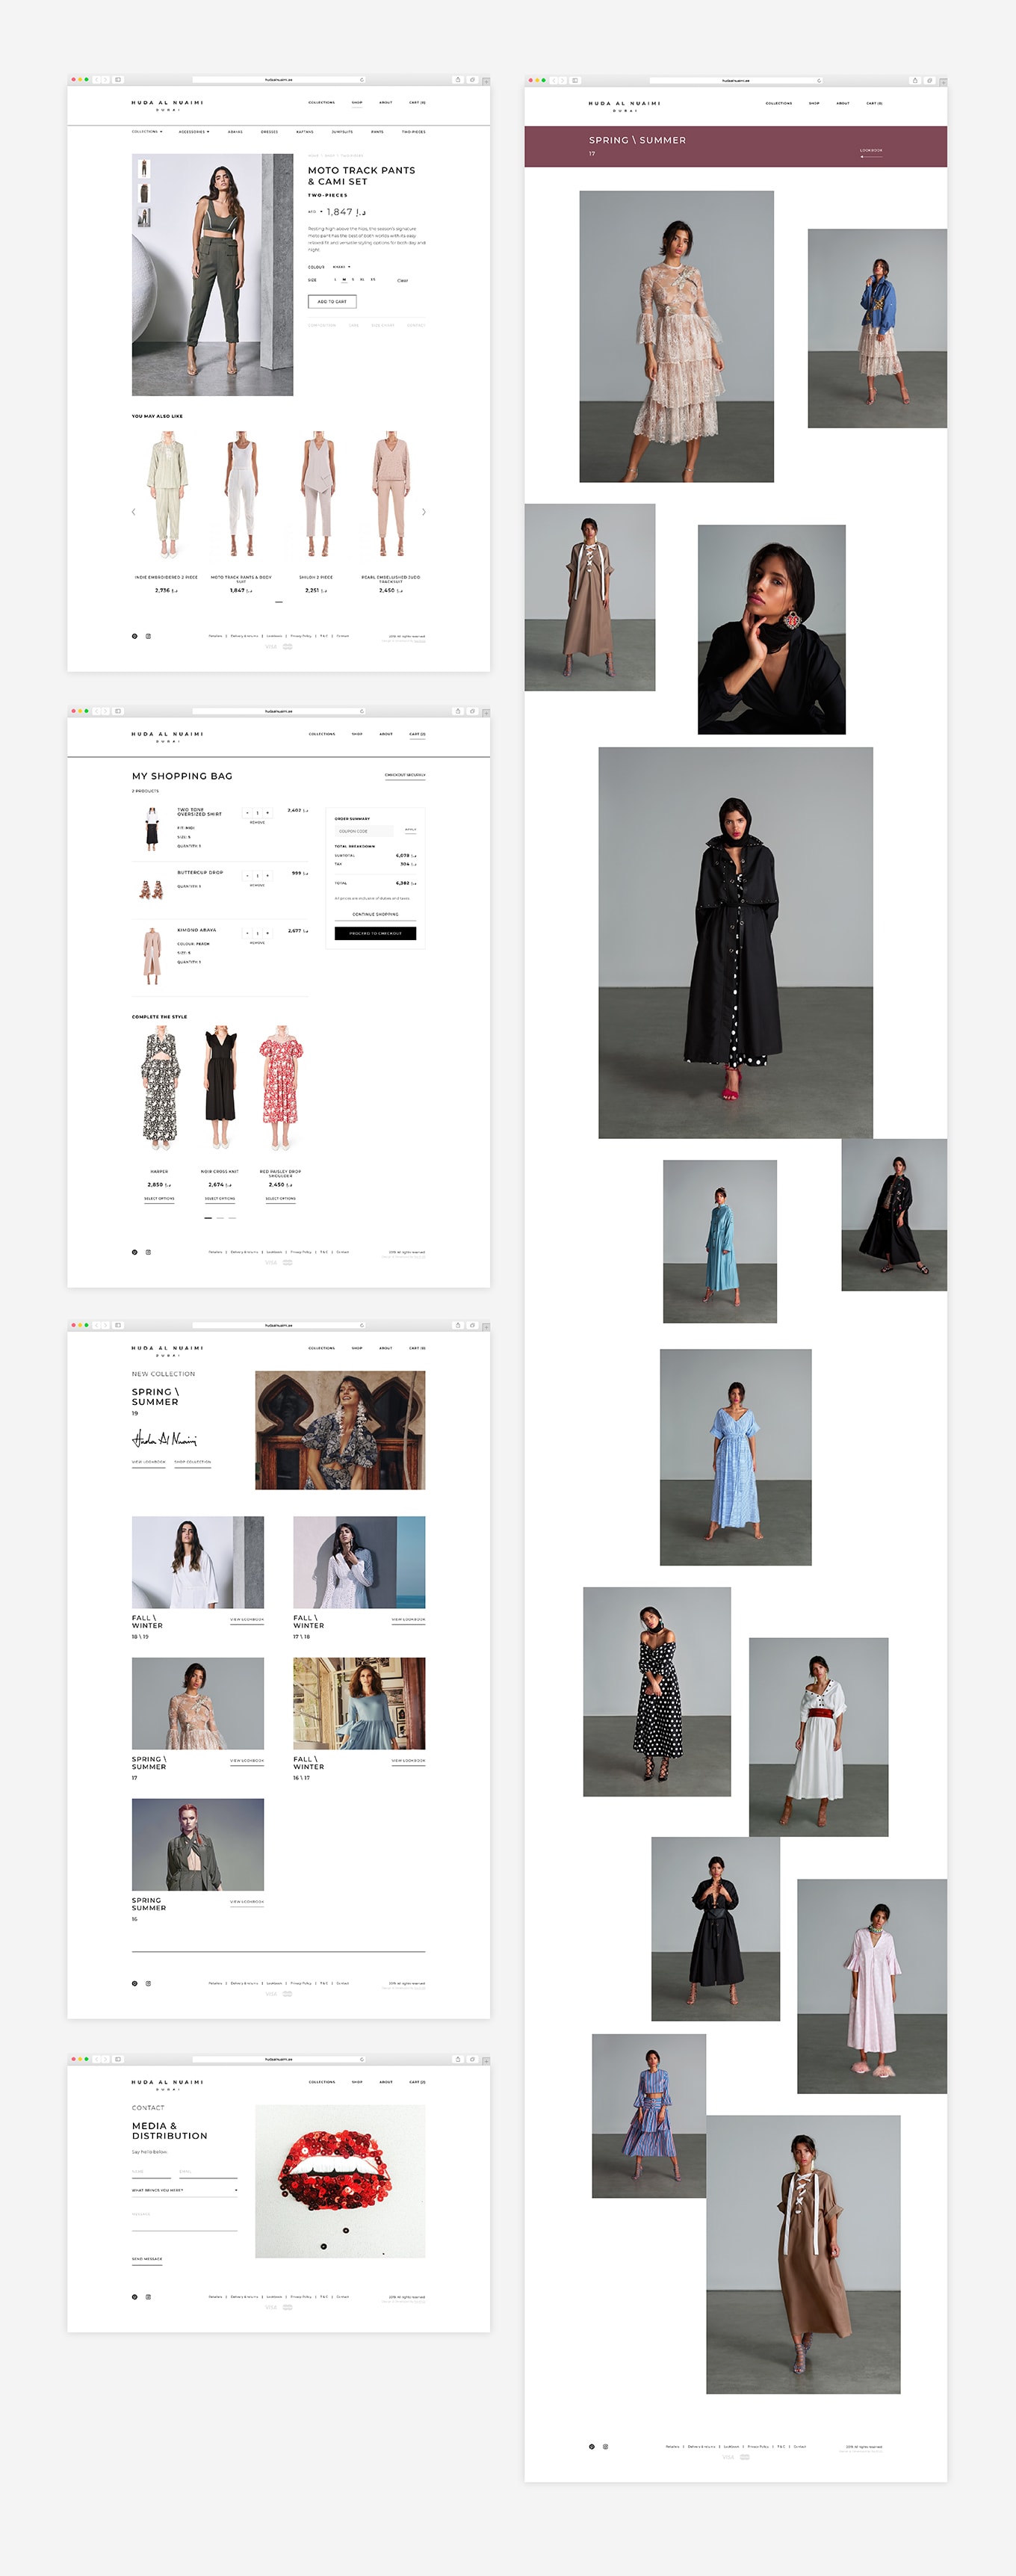Click share icon in product page browser toolbar
This screenshot has width=1016, height=2576.
point(458,80)
